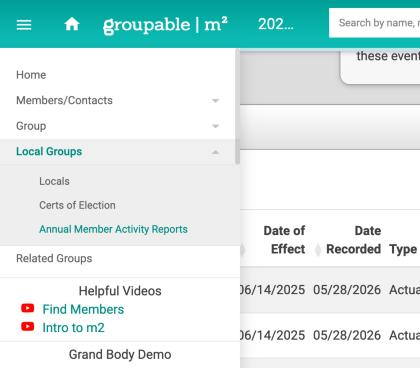Open the Find Members video link

[x=83, y=309]
